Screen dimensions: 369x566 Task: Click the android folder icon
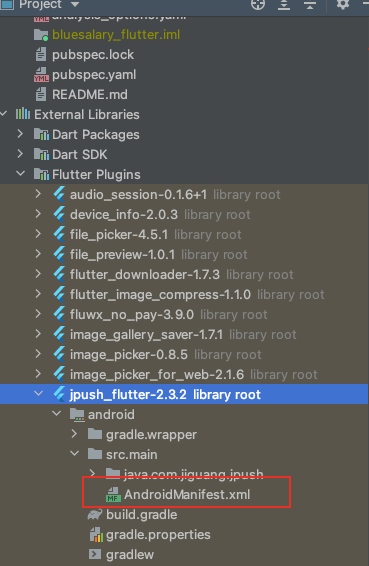click(x=77, y=414)
